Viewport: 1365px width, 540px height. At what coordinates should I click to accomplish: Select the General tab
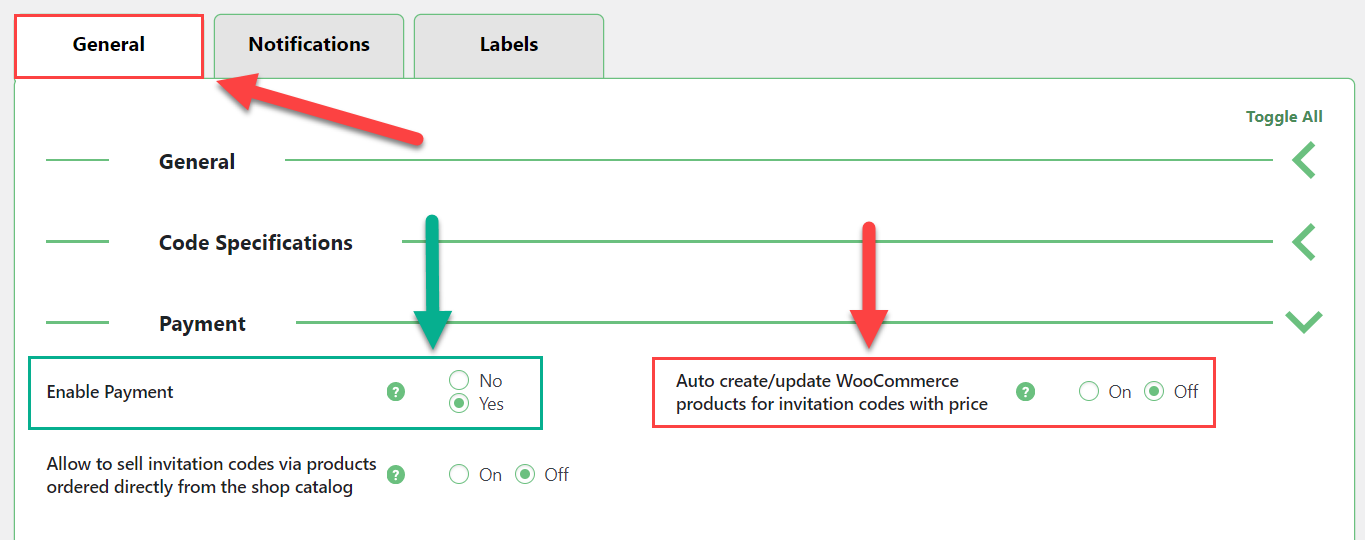tap(109, 45)
